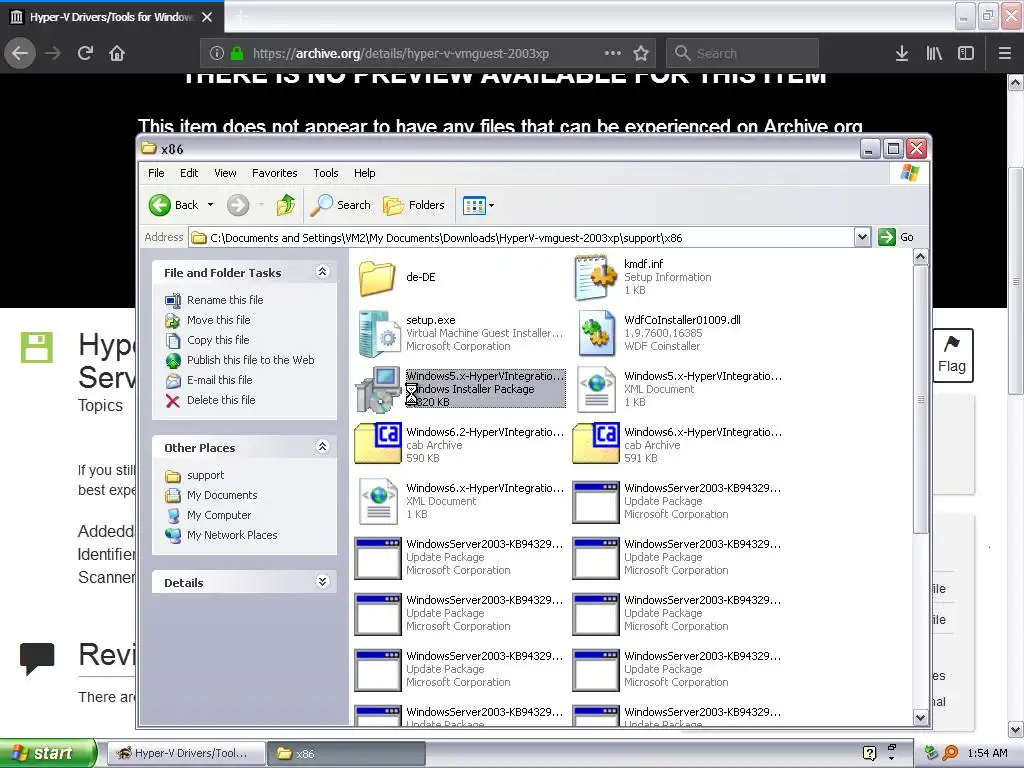This screenshot has height=768, width=1024.
Task: Click Delete this file
Action: pos(221,400)
